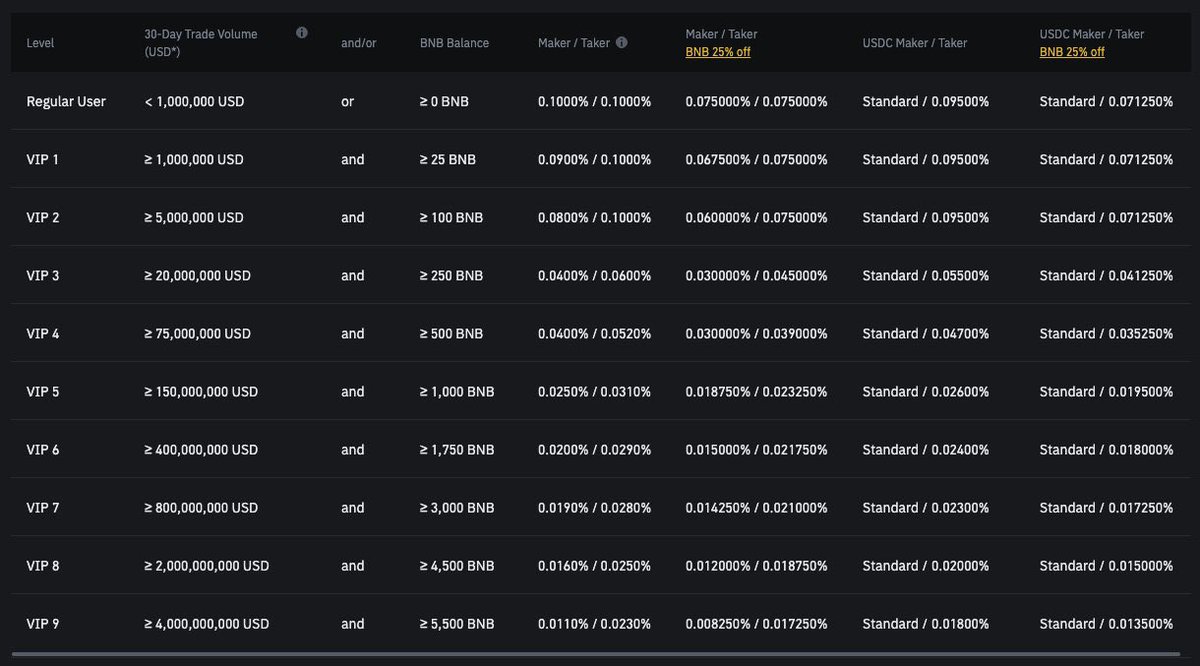Click the 'Standard / 0.01800%' USDC fee cell

click(x=926, y=623)
